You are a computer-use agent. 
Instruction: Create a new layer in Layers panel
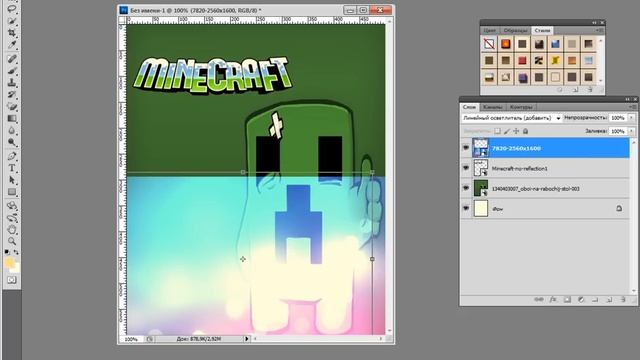coord(609,300)
